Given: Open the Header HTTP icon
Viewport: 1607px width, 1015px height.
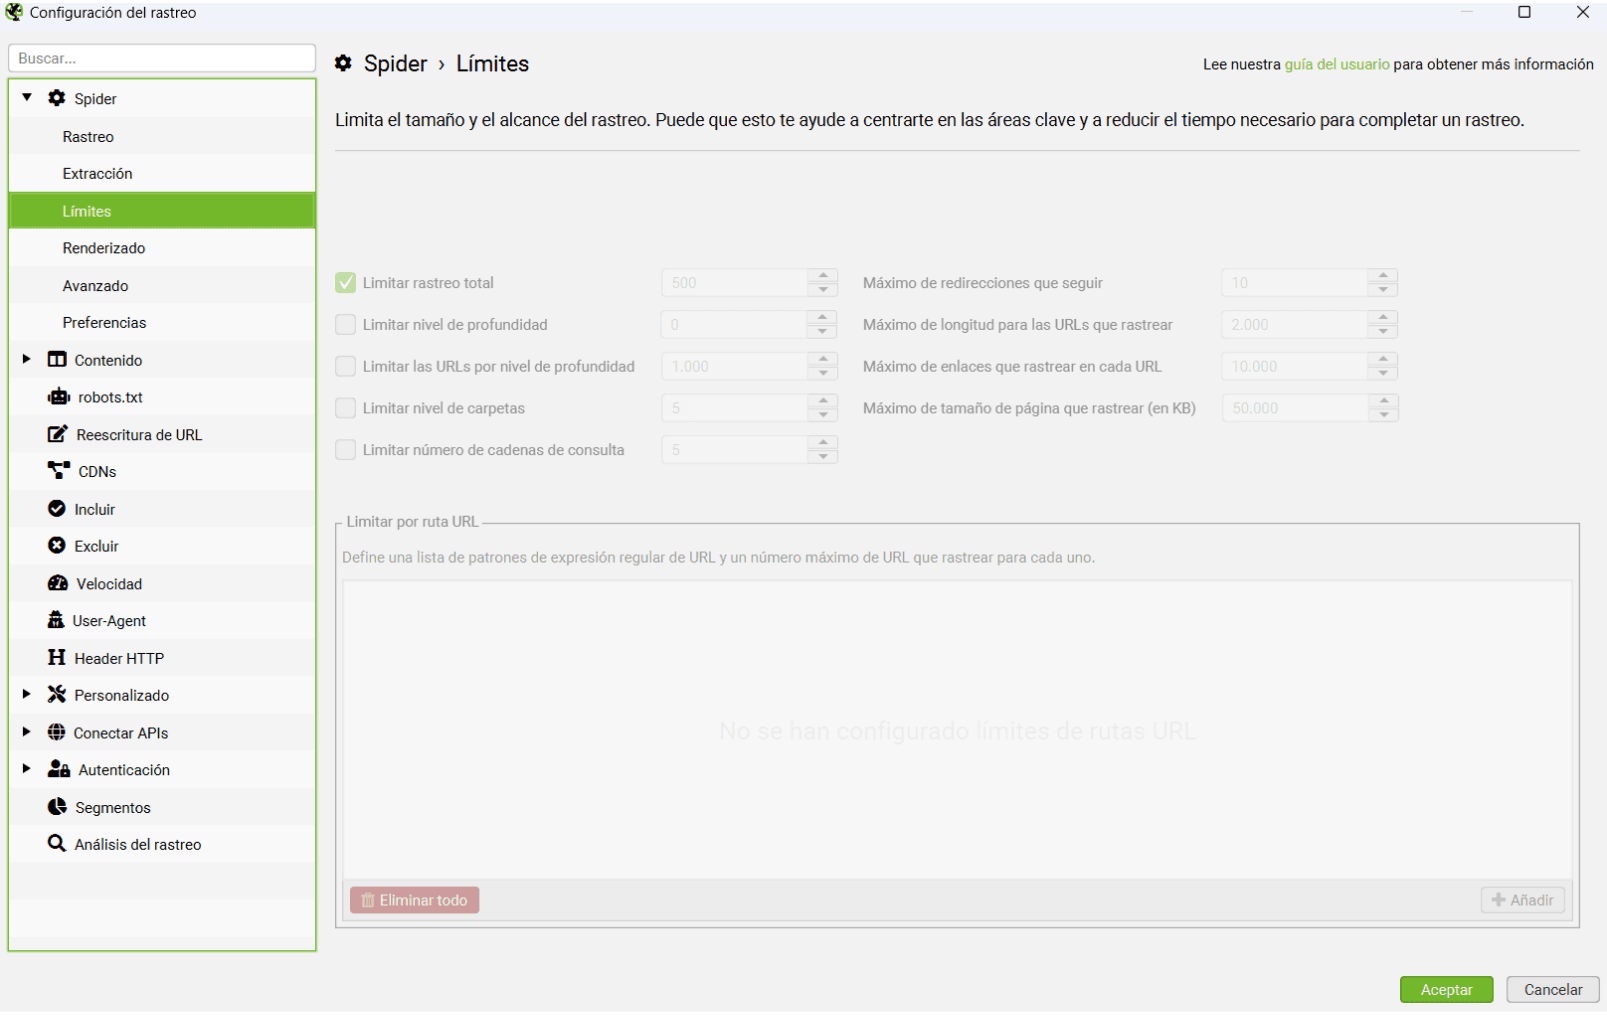Looking at the screenshot, I should tap(57, 658).
